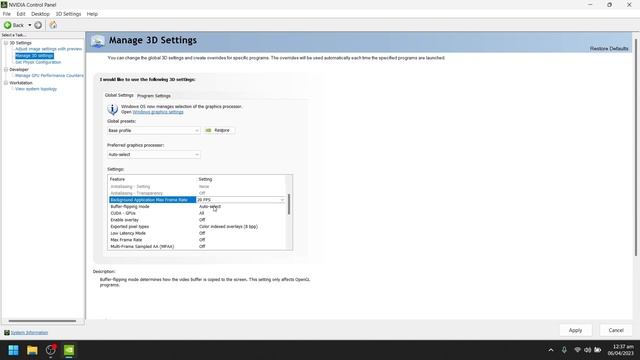Show hidden system tray icons
640x360 pixels.
tap(551, 350)
